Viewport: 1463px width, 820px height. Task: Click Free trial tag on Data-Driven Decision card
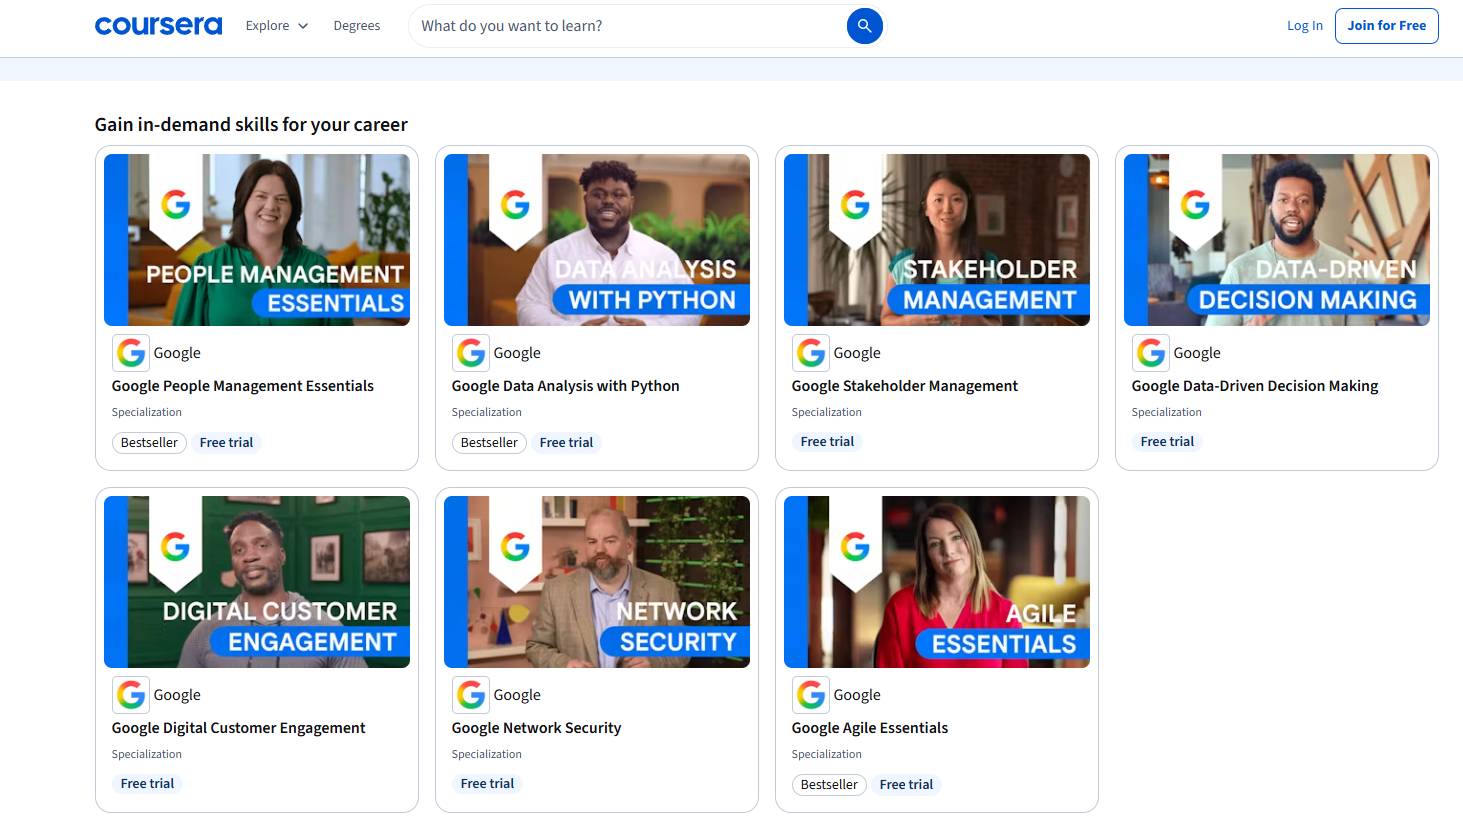1167,442
